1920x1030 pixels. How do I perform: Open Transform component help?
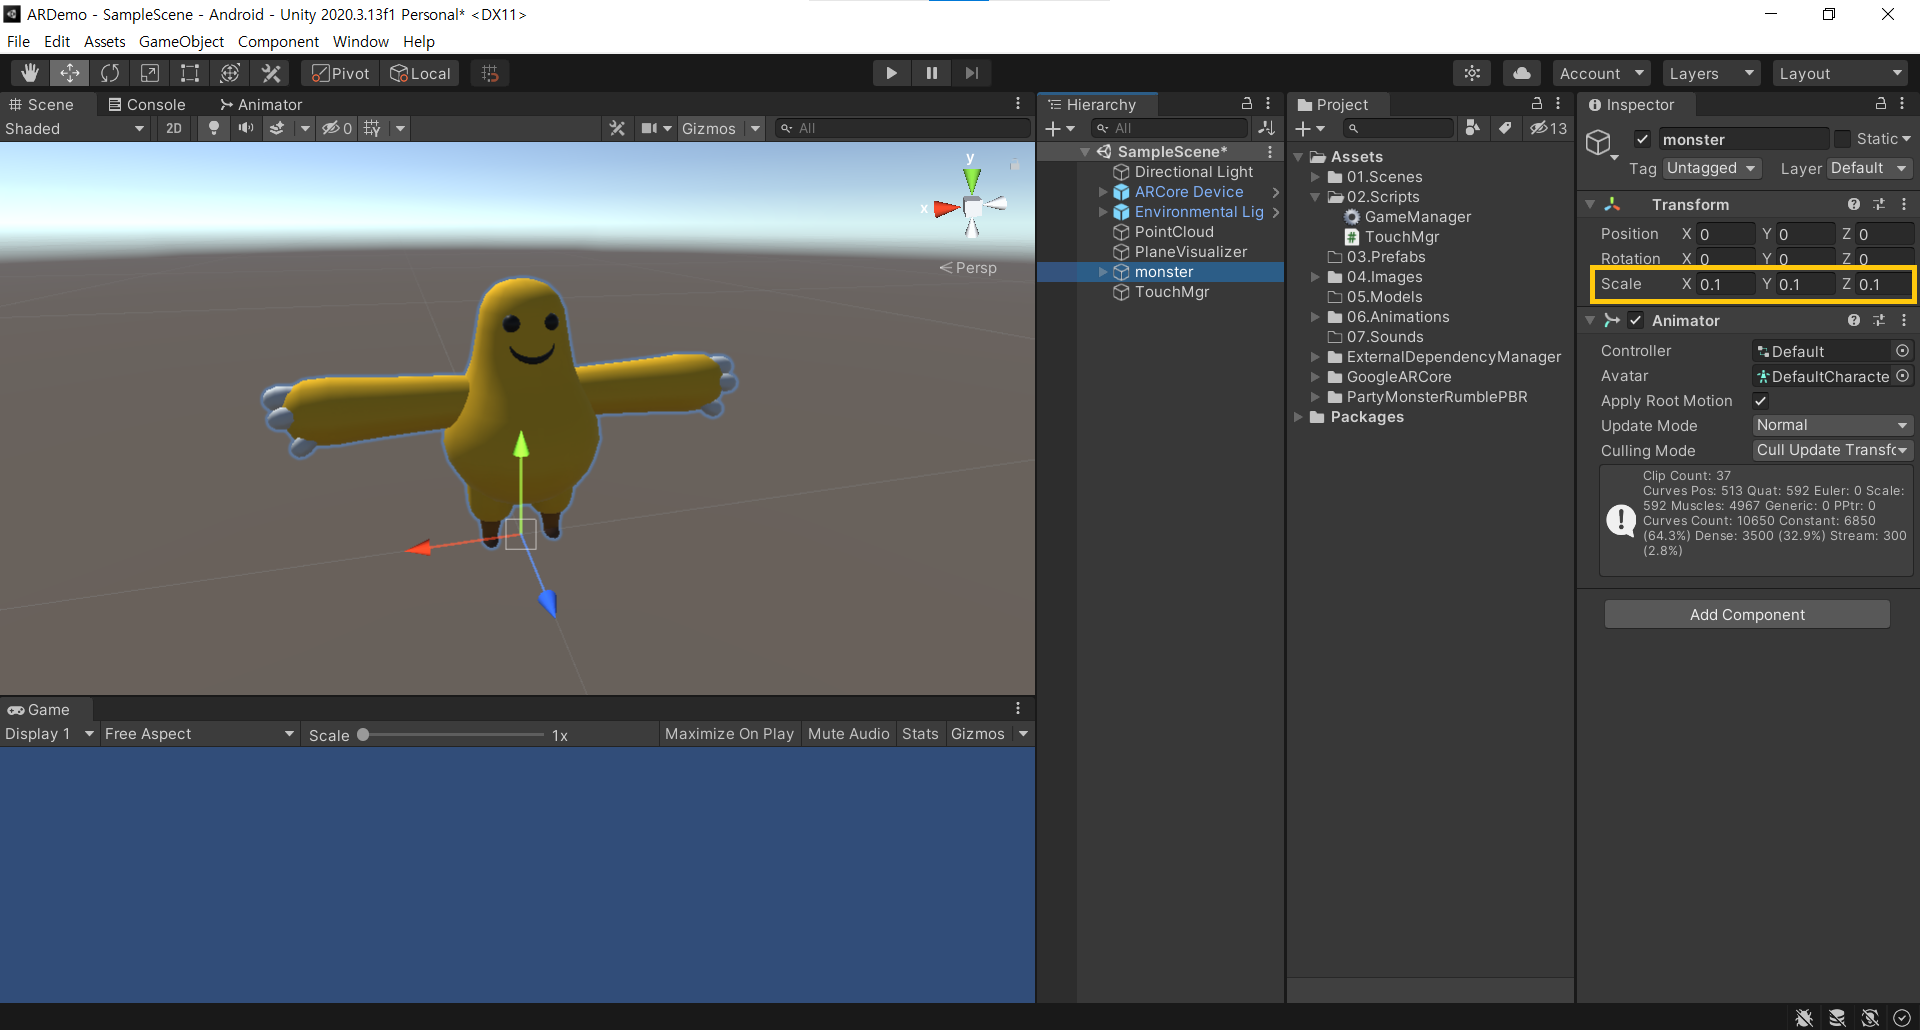(1854, 204)
